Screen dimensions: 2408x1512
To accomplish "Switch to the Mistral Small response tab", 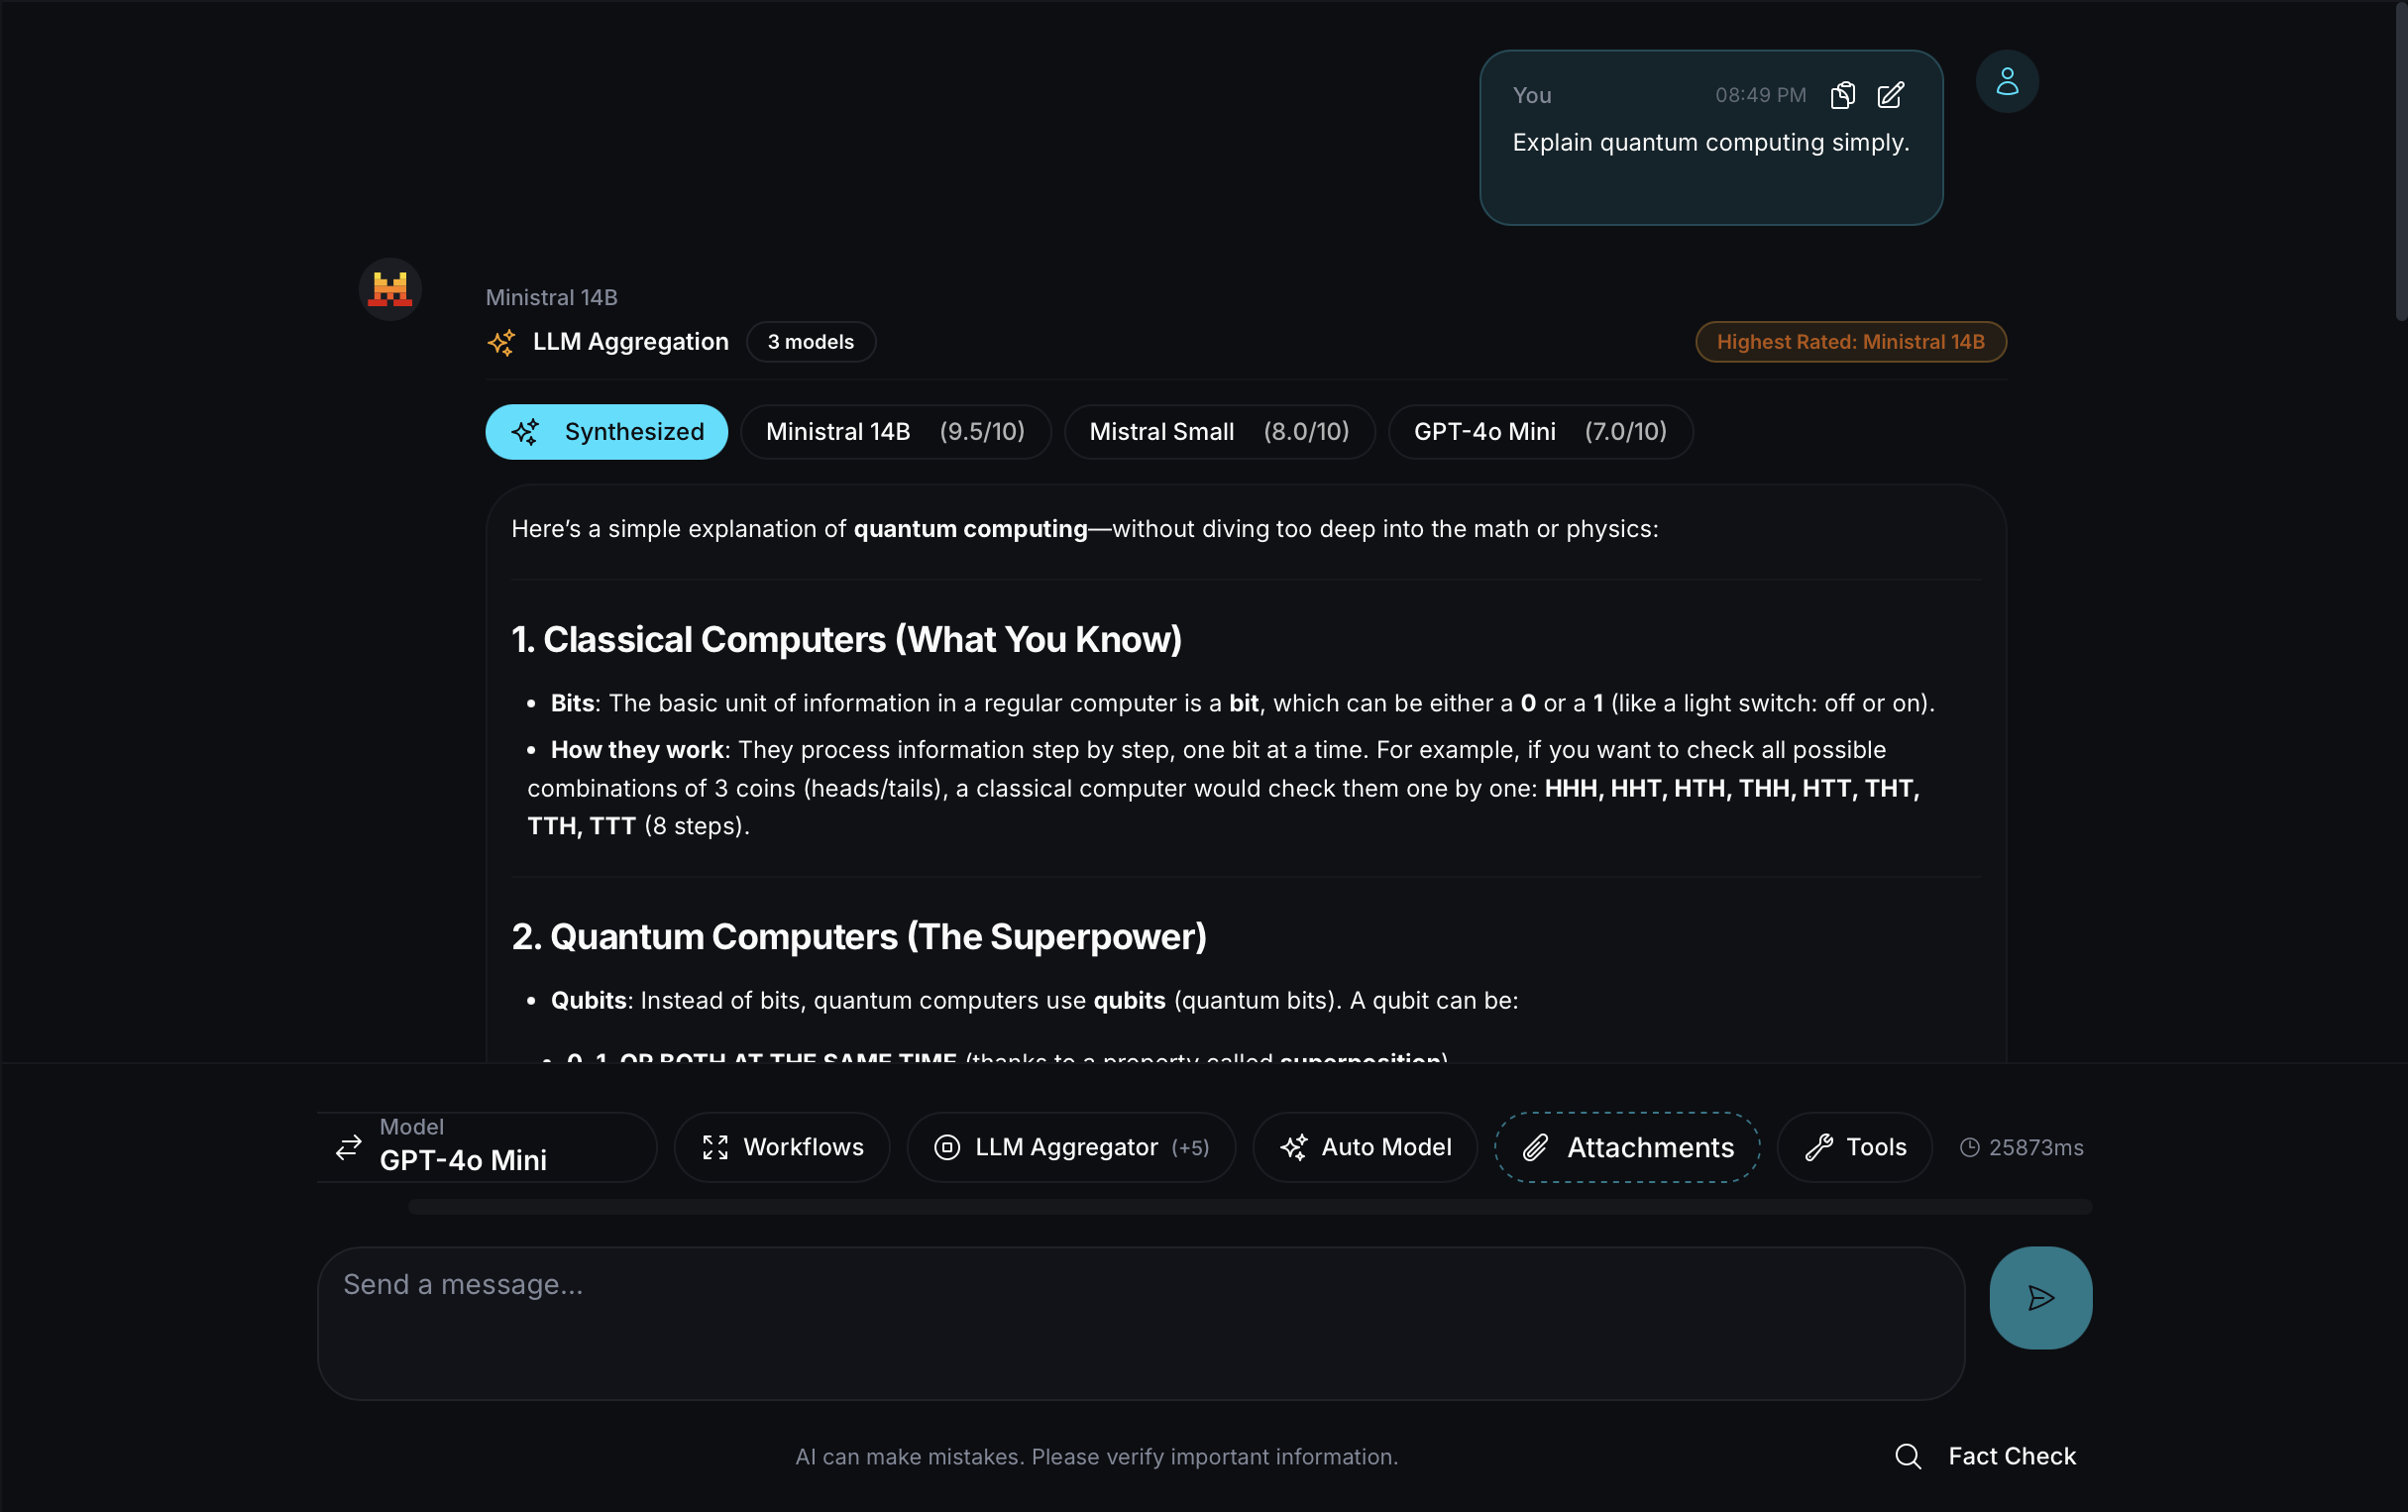I will pos(1219,431).
